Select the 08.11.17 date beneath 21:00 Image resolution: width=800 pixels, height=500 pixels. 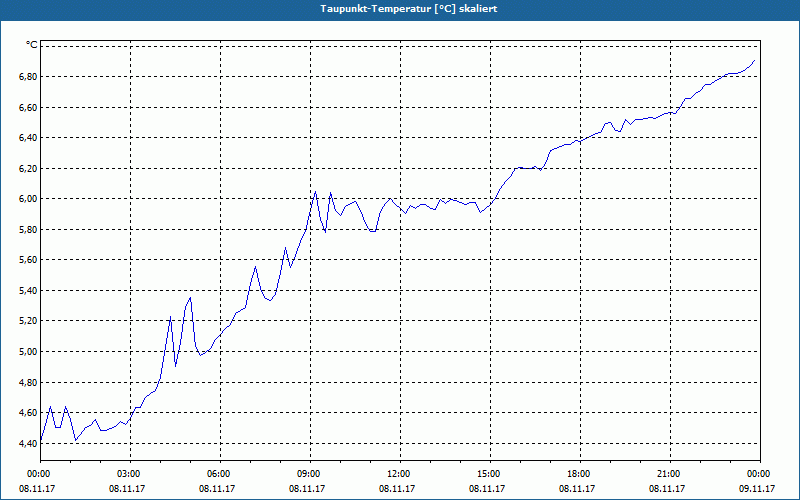[x=667, y=488]
